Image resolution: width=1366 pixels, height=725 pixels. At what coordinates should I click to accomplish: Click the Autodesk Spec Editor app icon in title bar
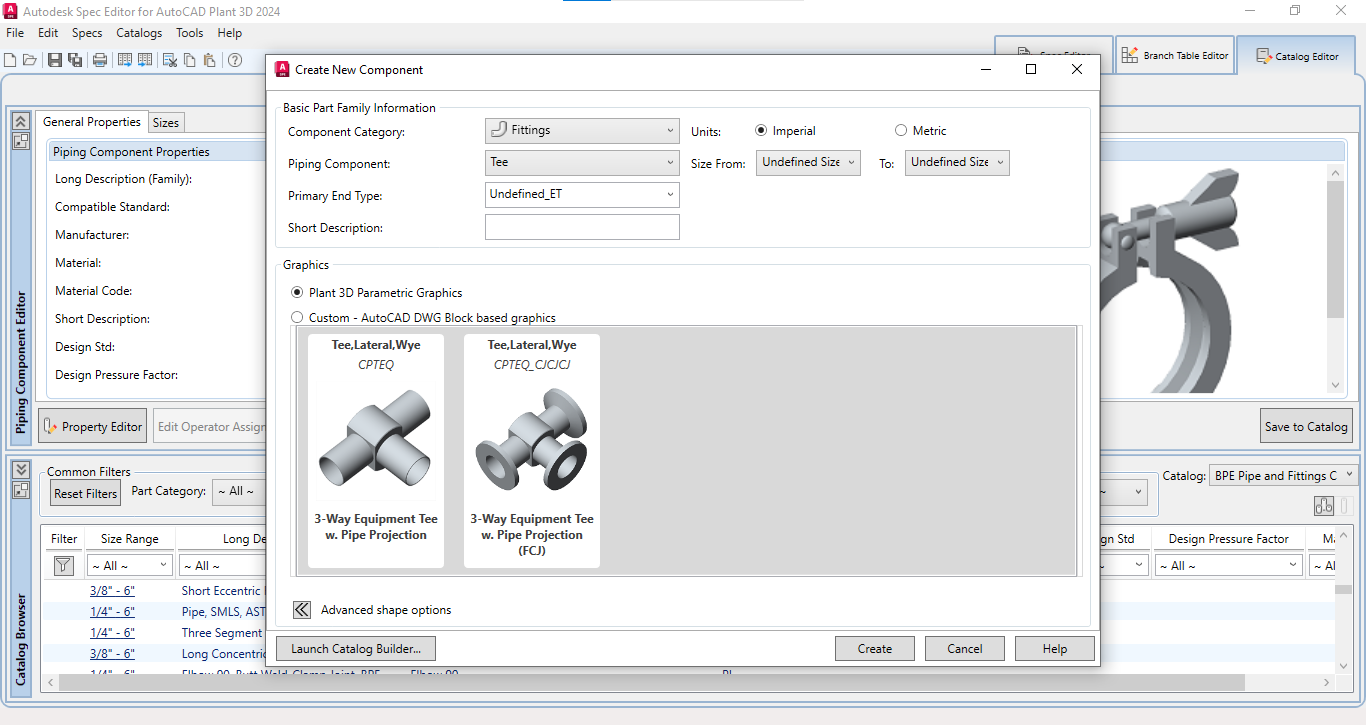[x=11, y=11]
